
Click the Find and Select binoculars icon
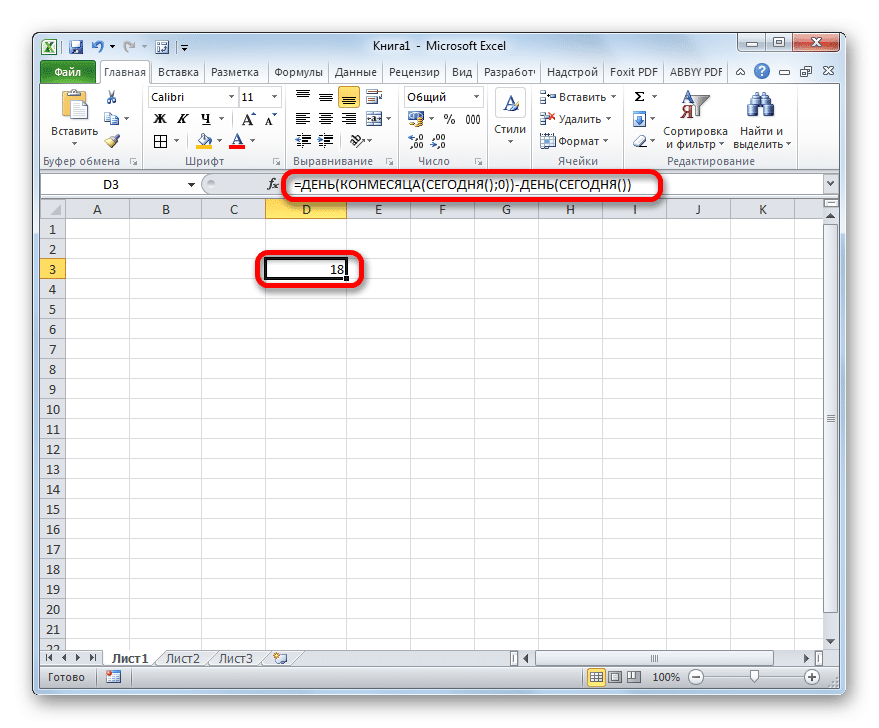760,104
